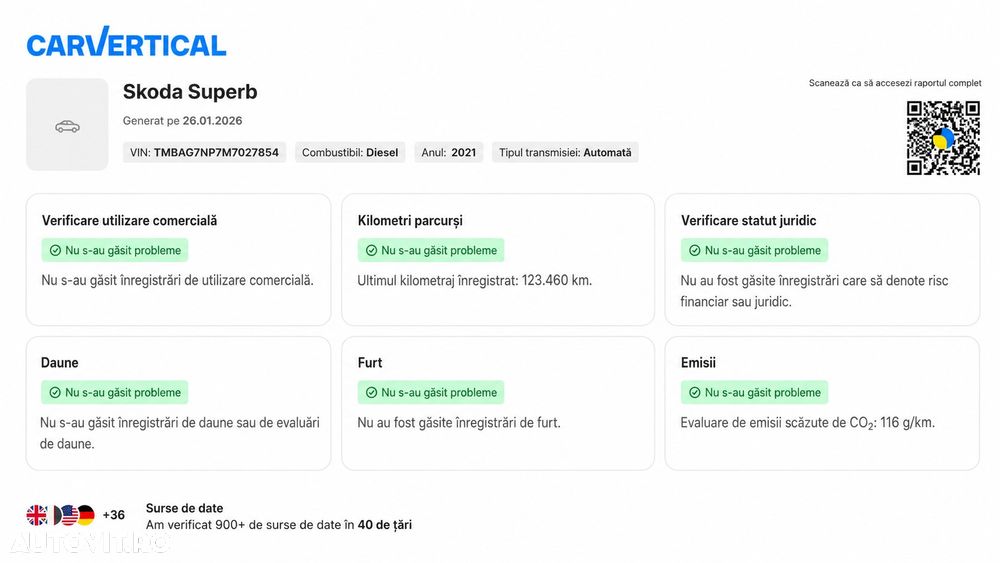Open the Verificare statut juridic card
This screenshot has width=1000, height=563.
(x=822, y=260)
